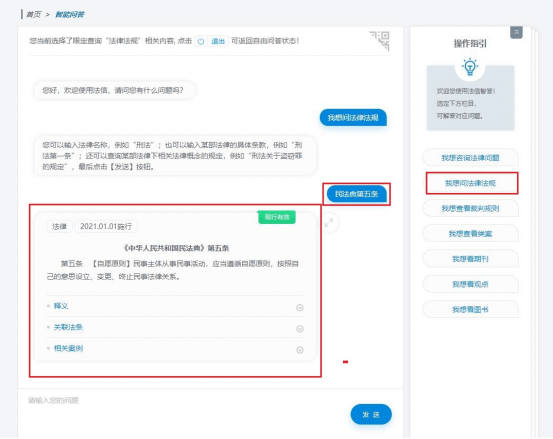553x439 pixels.
Task: Select 我想咨询法律问题 option
Action: pyautogui.click(x=470, y=158)
